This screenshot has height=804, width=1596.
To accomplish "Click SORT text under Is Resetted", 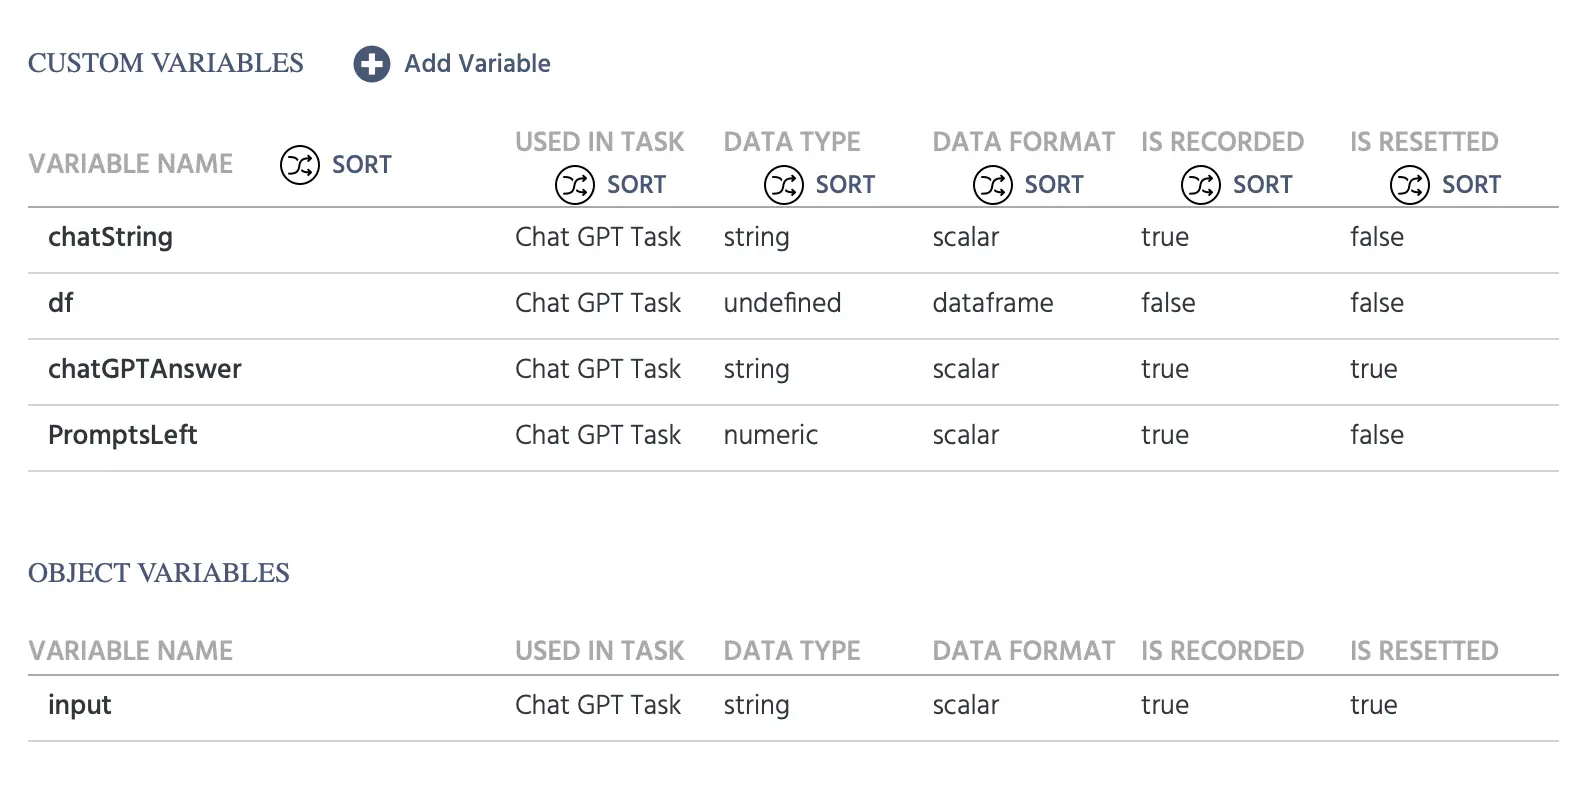I will point(1471,185).
